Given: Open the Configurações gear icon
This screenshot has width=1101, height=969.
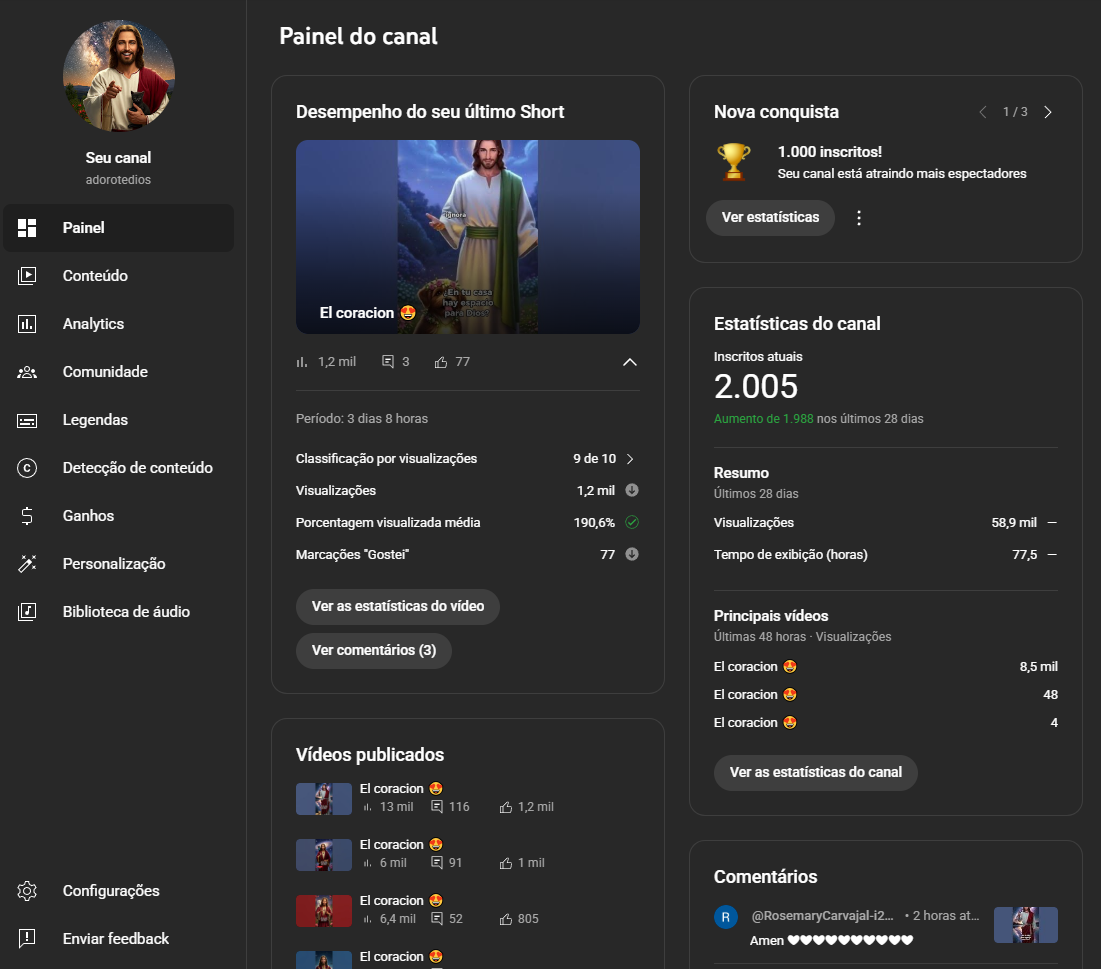Looking at the screenshot, I should tap(27, 891).
